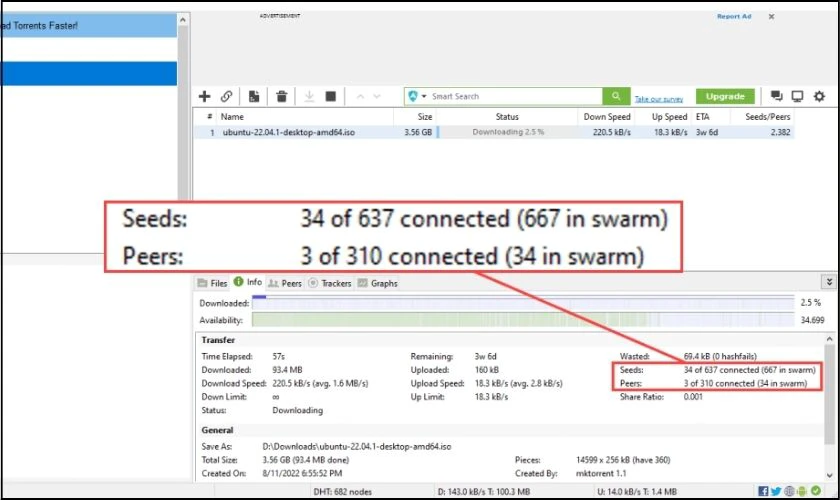The width and height of the screenshot is (840, 500).
Task: Click the Availability progress bar
Action: click(x=523, y=320)
